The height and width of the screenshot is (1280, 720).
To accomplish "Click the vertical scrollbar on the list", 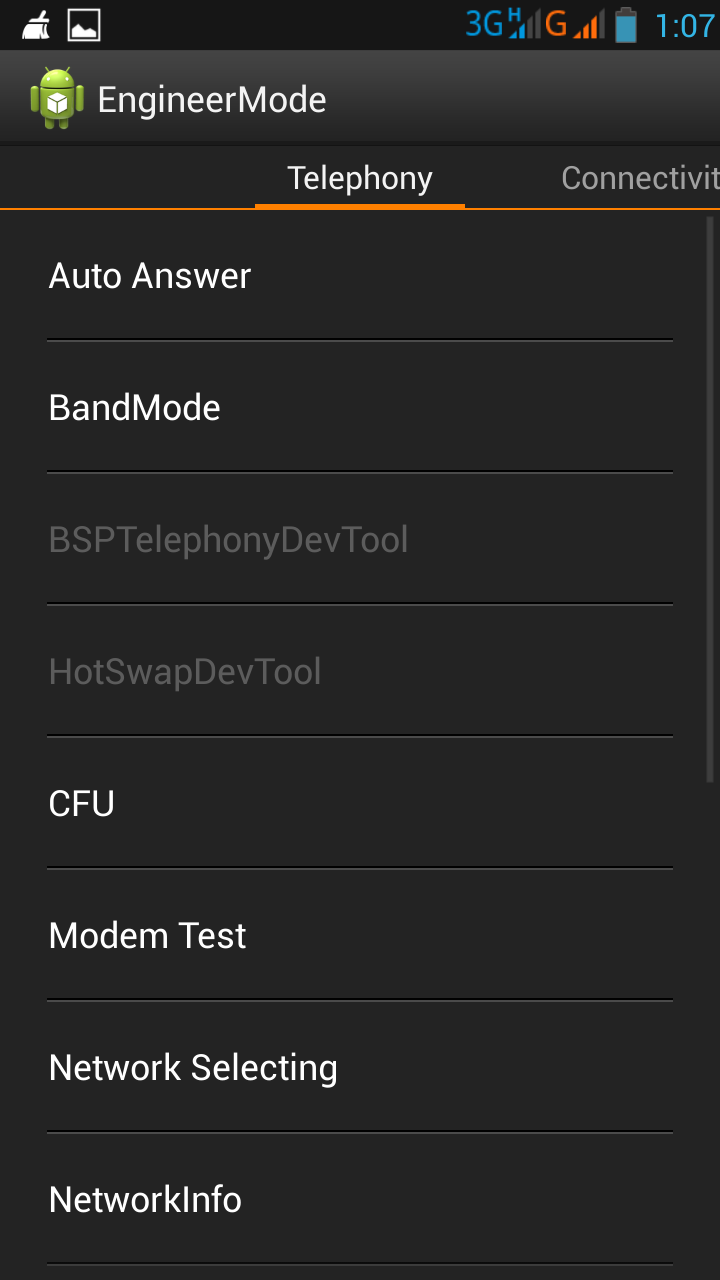I will [x=710, y=500].
